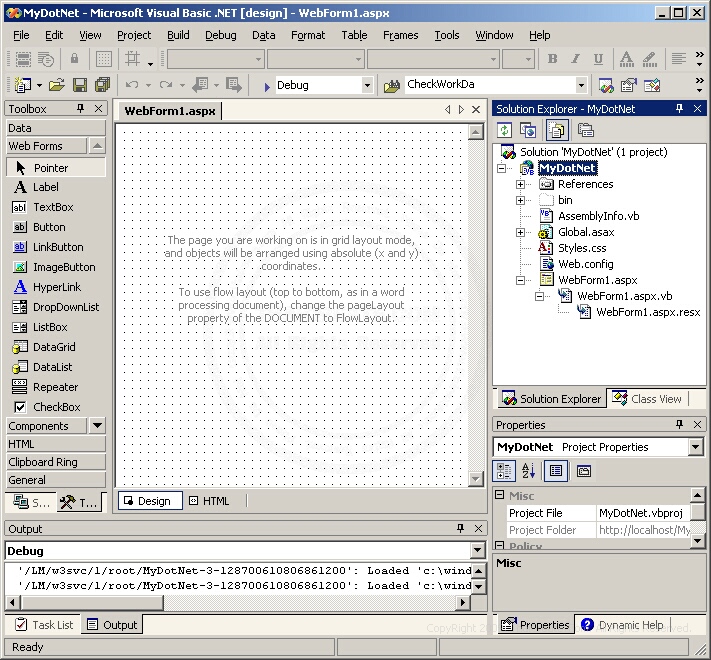Click the Show Grid toolbar icon
The image size is (711, 660).
pyautogui.click(x=103, y=59)
